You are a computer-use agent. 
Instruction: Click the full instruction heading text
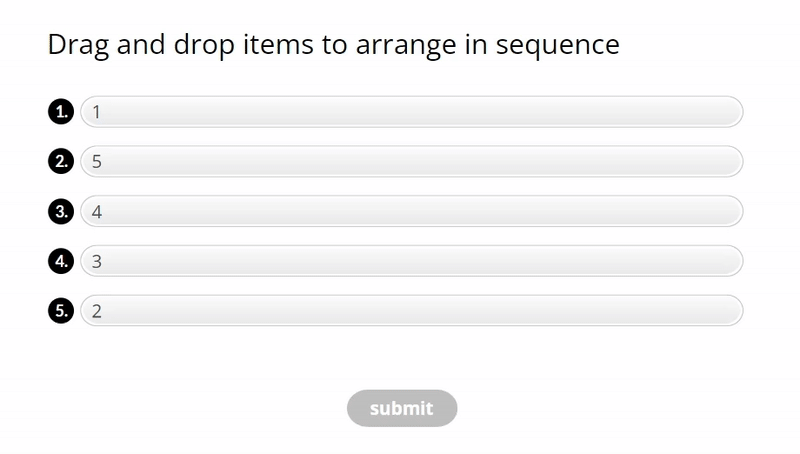pyautogui.click(x=333, y=45)
